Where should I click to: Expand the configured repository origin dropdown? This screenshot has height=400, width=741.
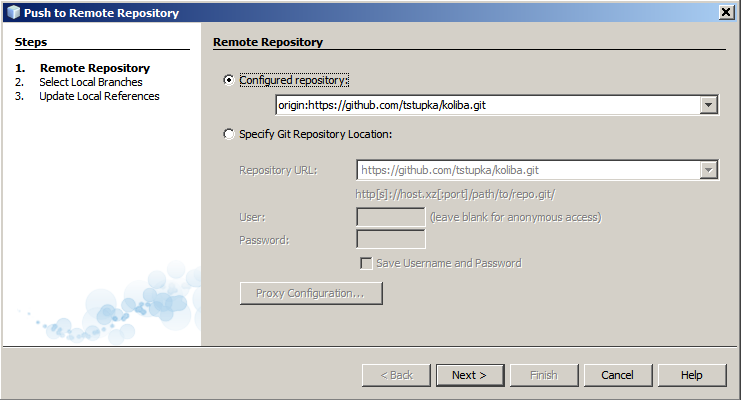coord(709,105)
